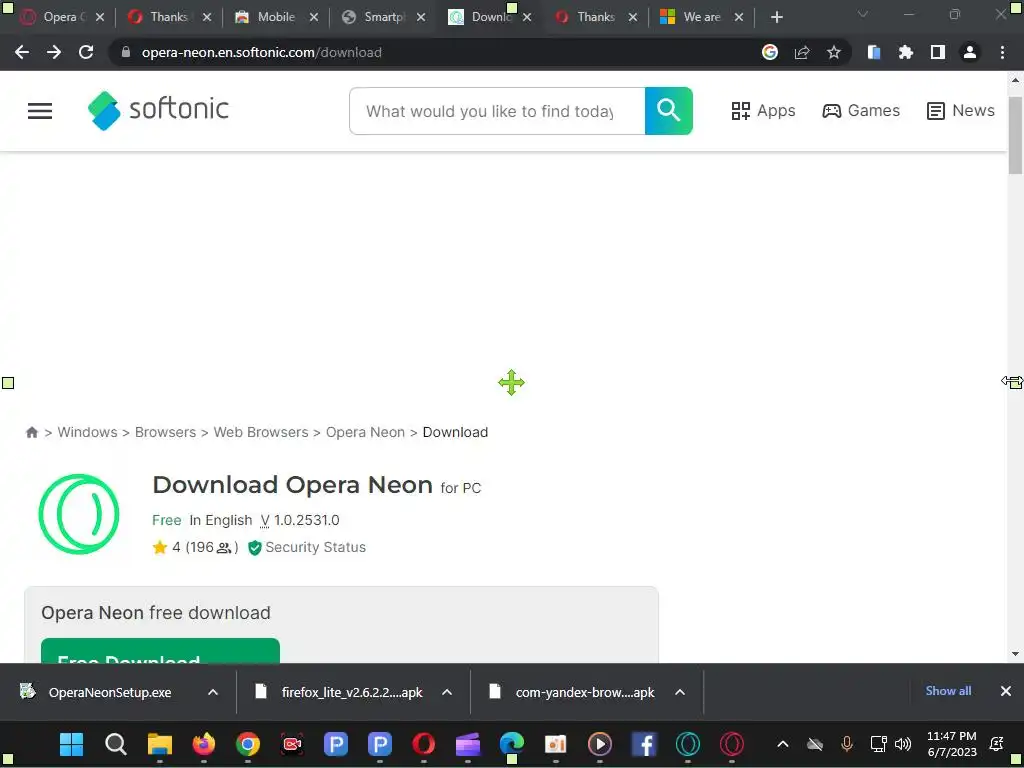Open the taskbar clock and date

(x=952, y=744)
